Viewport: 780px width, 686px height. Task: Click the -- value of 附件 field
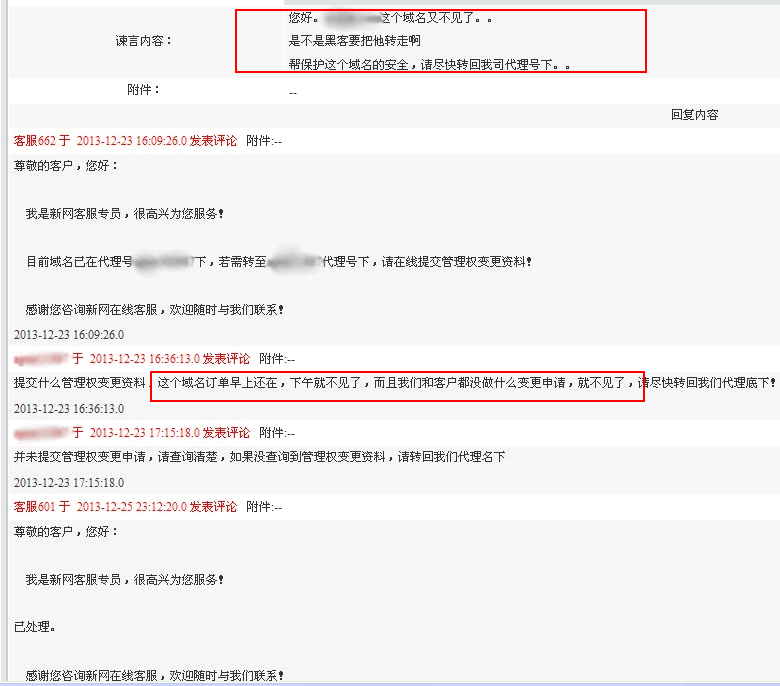(x=293, y=93)
